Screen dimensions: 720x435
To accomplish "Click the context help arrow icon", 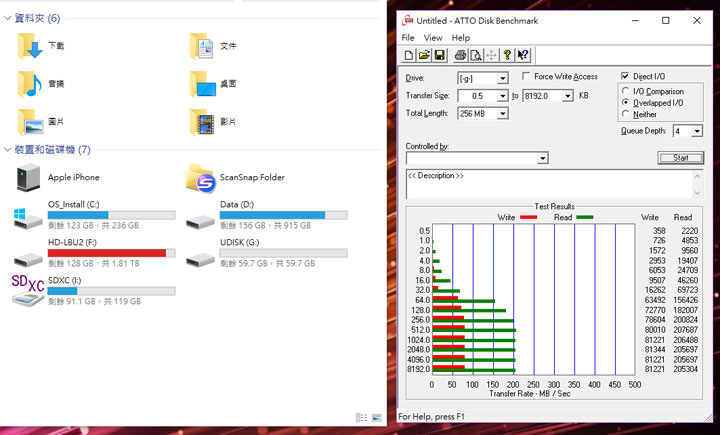I will [x=523, y=55].
